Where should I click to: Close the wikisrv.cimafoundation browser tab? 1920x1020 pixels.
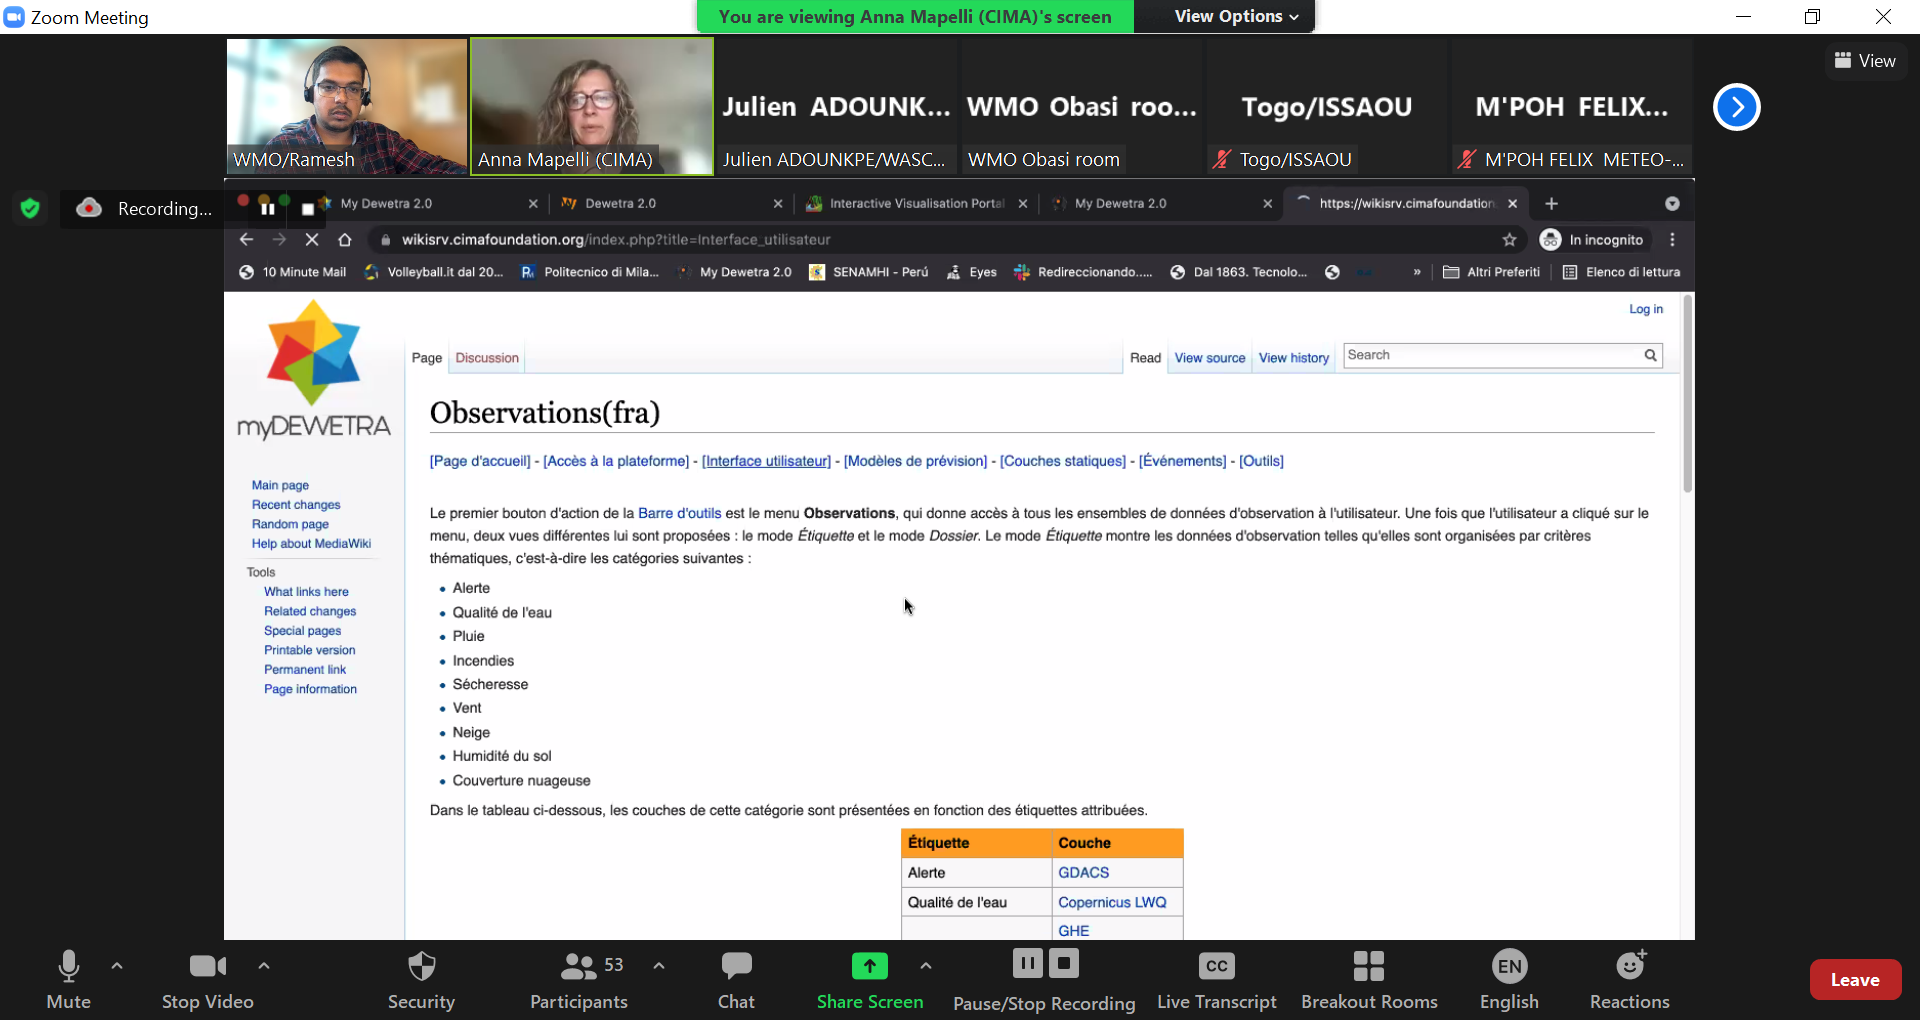[x=1512, y=203]
